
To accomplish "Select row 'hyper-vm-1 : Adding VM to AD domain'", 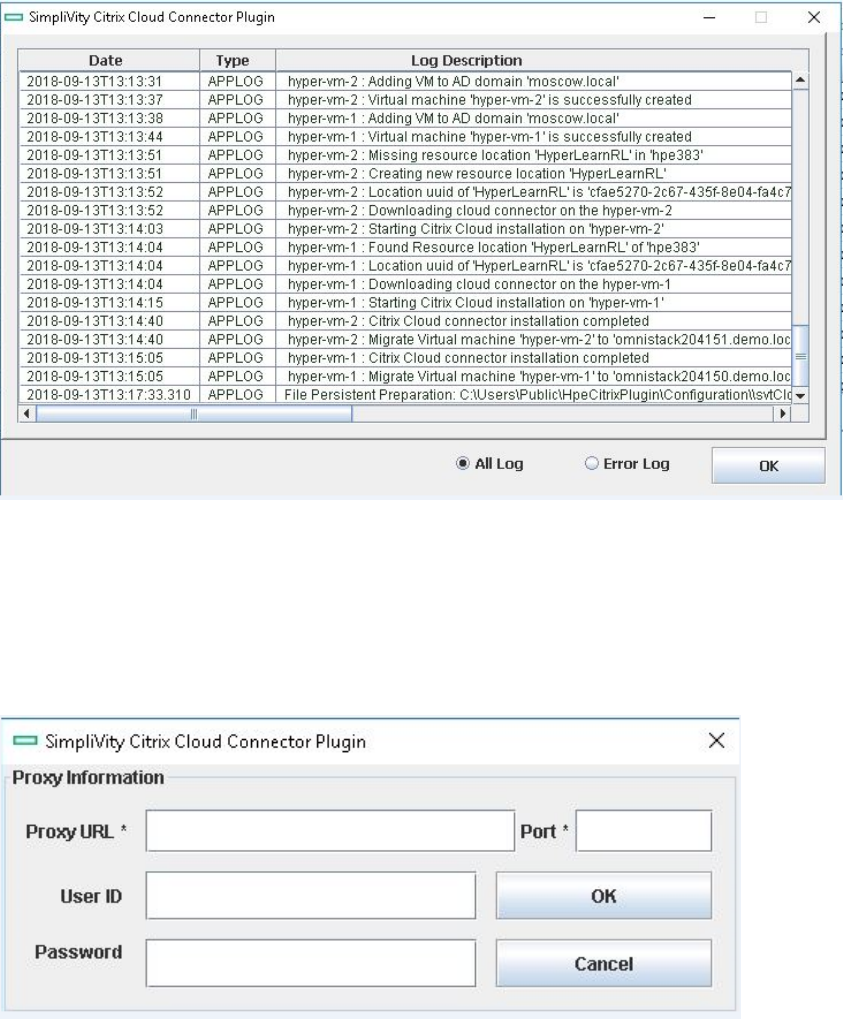I will click(405, 118).
